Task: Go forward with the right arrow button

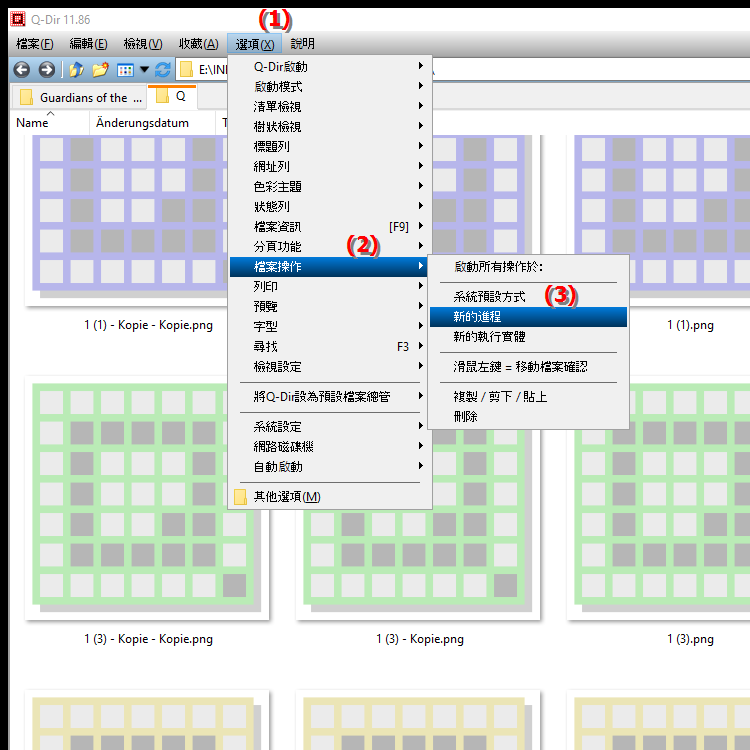Action: (x=46, y=70)
